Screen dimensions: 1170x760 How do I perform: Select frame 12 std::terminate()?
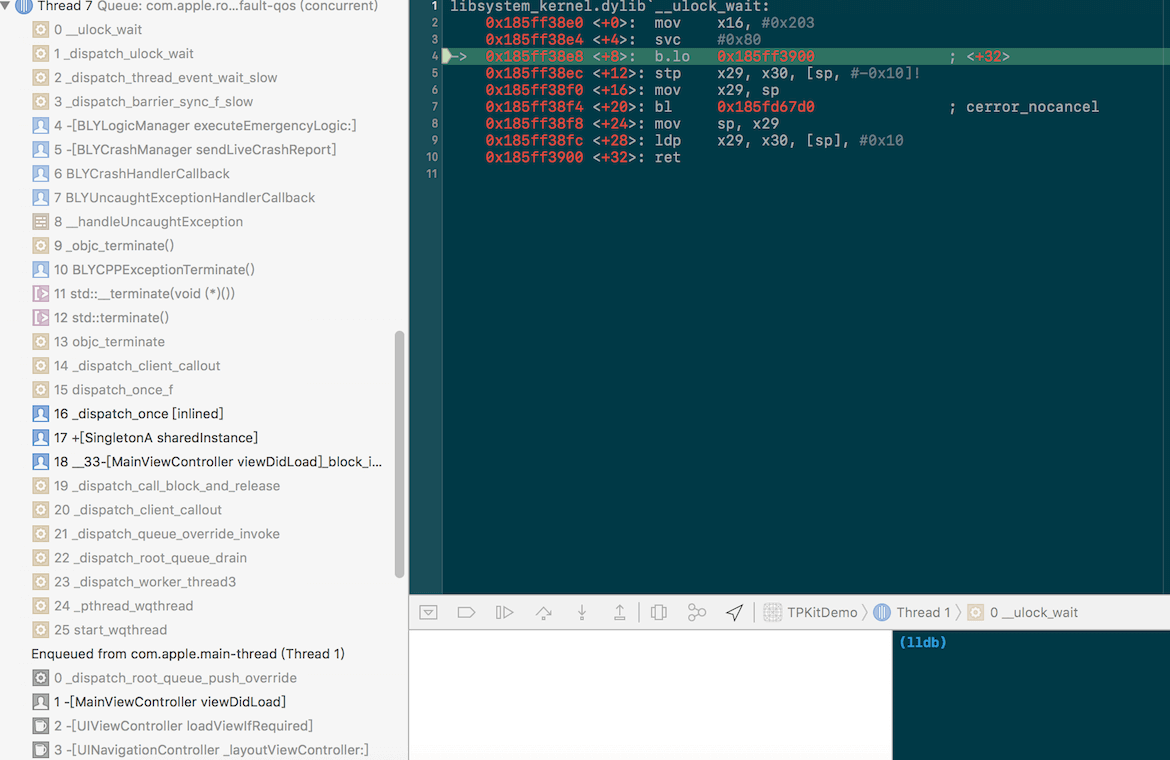(111, 318)
